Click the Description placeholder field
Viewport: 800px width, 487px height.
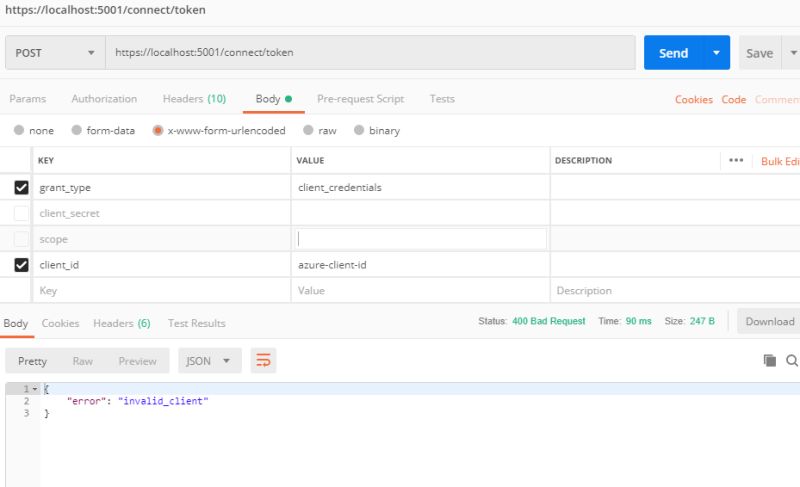[674, 291]
